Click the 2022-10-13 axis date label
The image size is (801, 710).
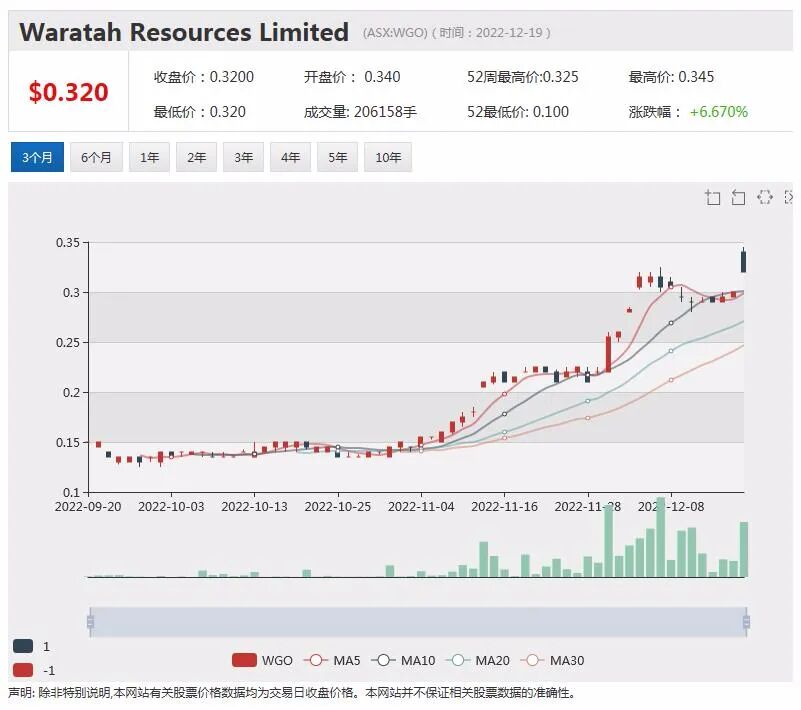(254, 506)
